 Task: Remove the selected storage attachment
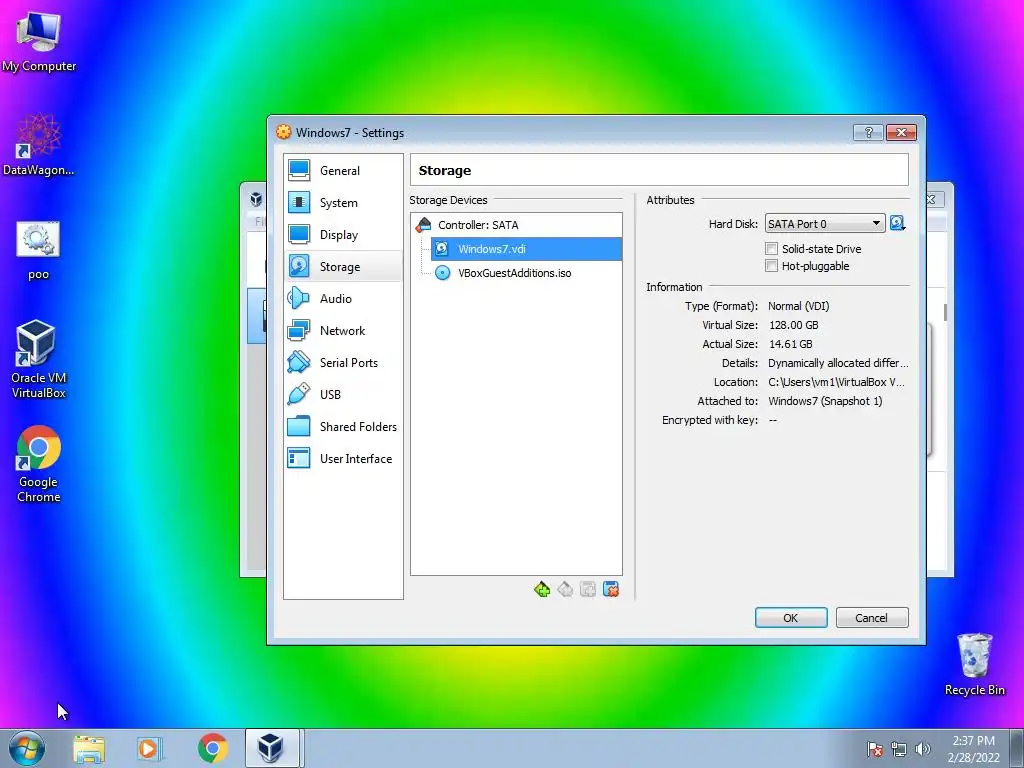tap(611, 590)
